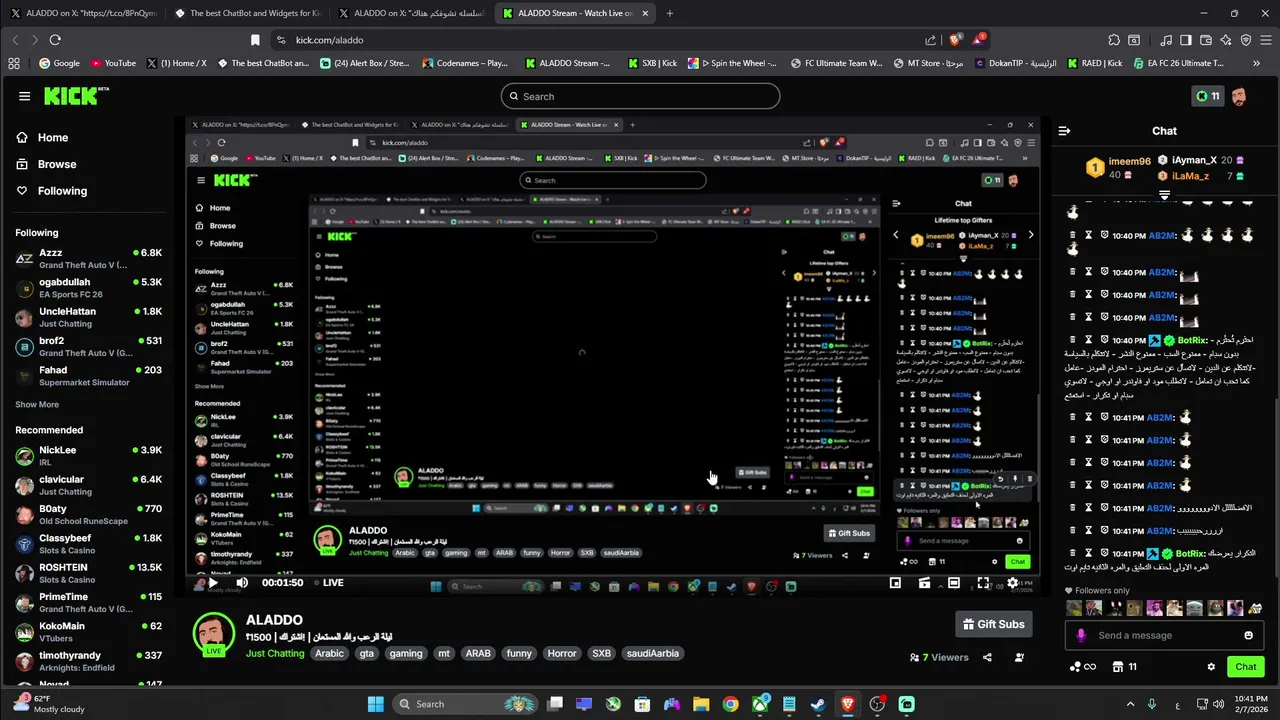The image size is (1280, 720).
Task: Open the Brave icon in the taskbar
Action: coord(848,704)
